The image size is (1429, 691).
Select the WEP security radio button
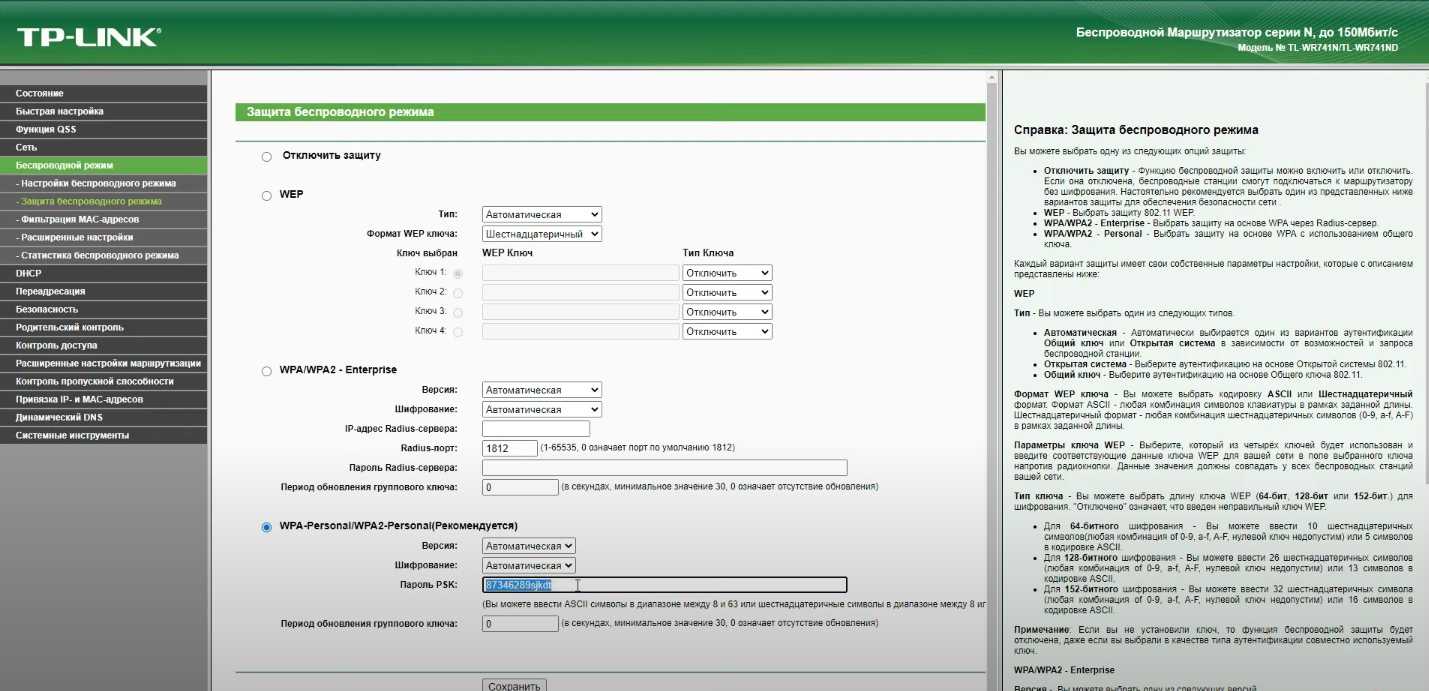[x=266, y=196]
